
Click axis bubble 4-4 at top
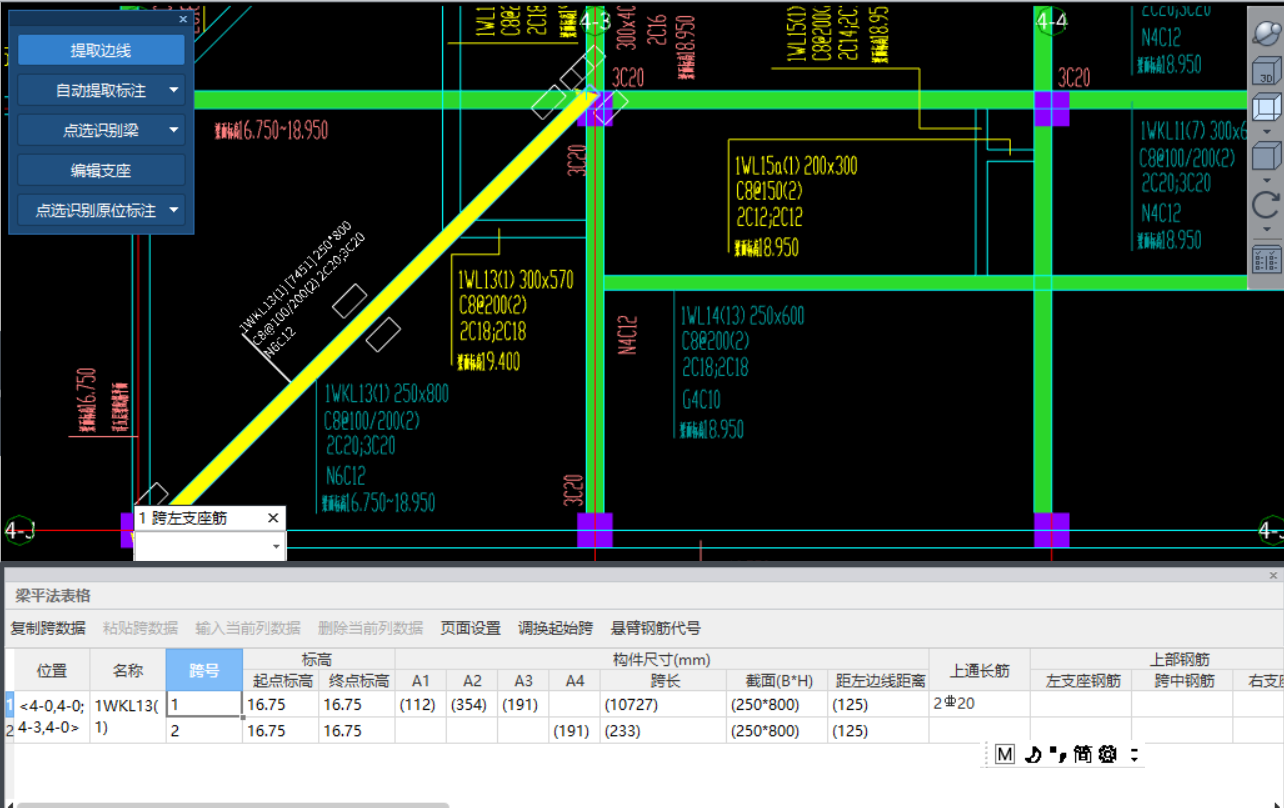pos(1052,20)
